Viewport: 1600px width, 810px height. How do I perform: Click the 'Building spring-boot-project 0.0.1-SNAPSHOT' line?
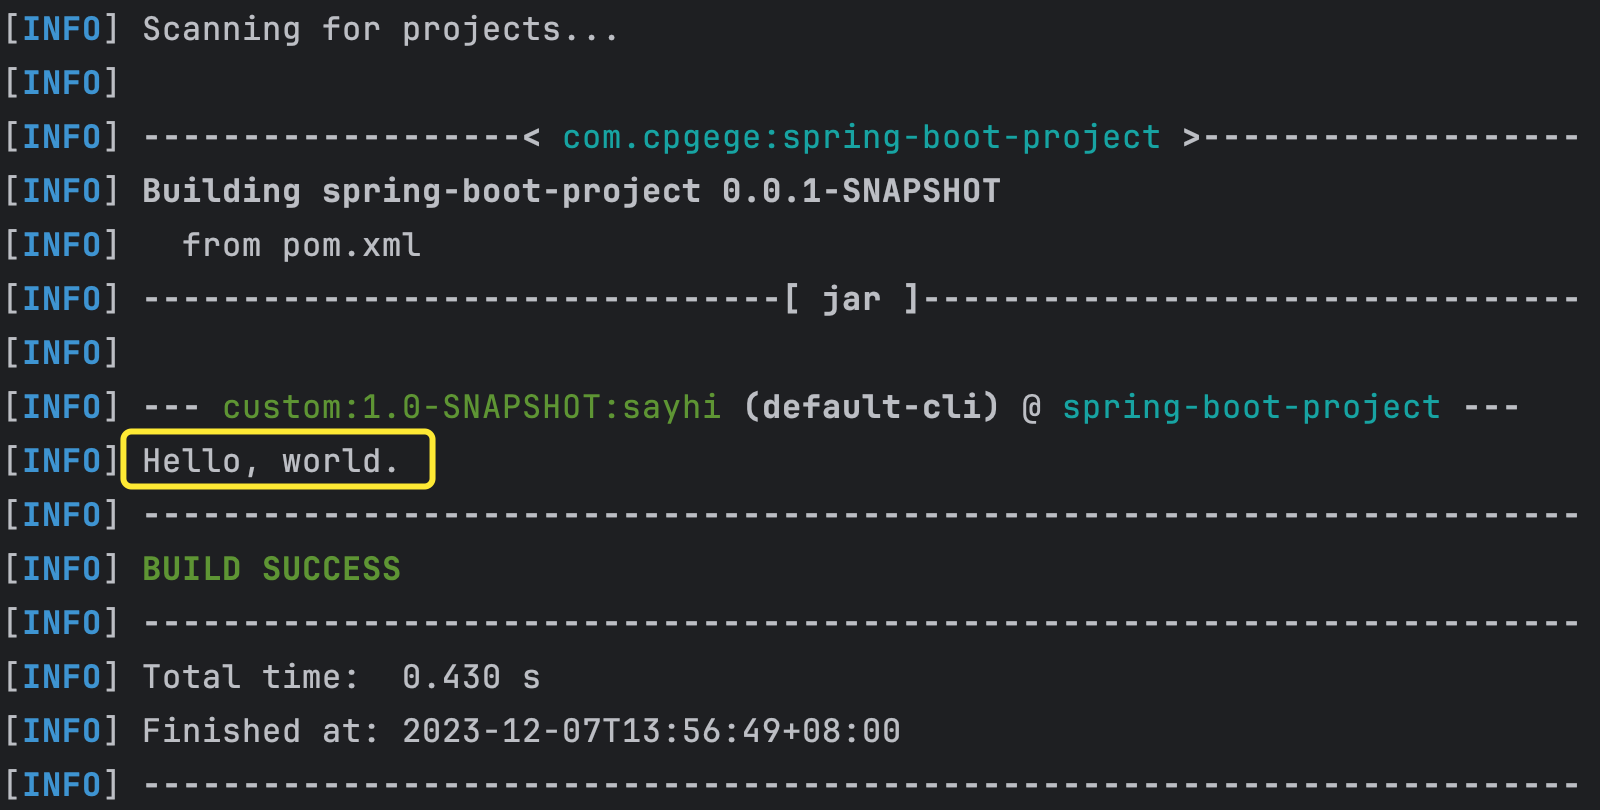pos(571,192)
